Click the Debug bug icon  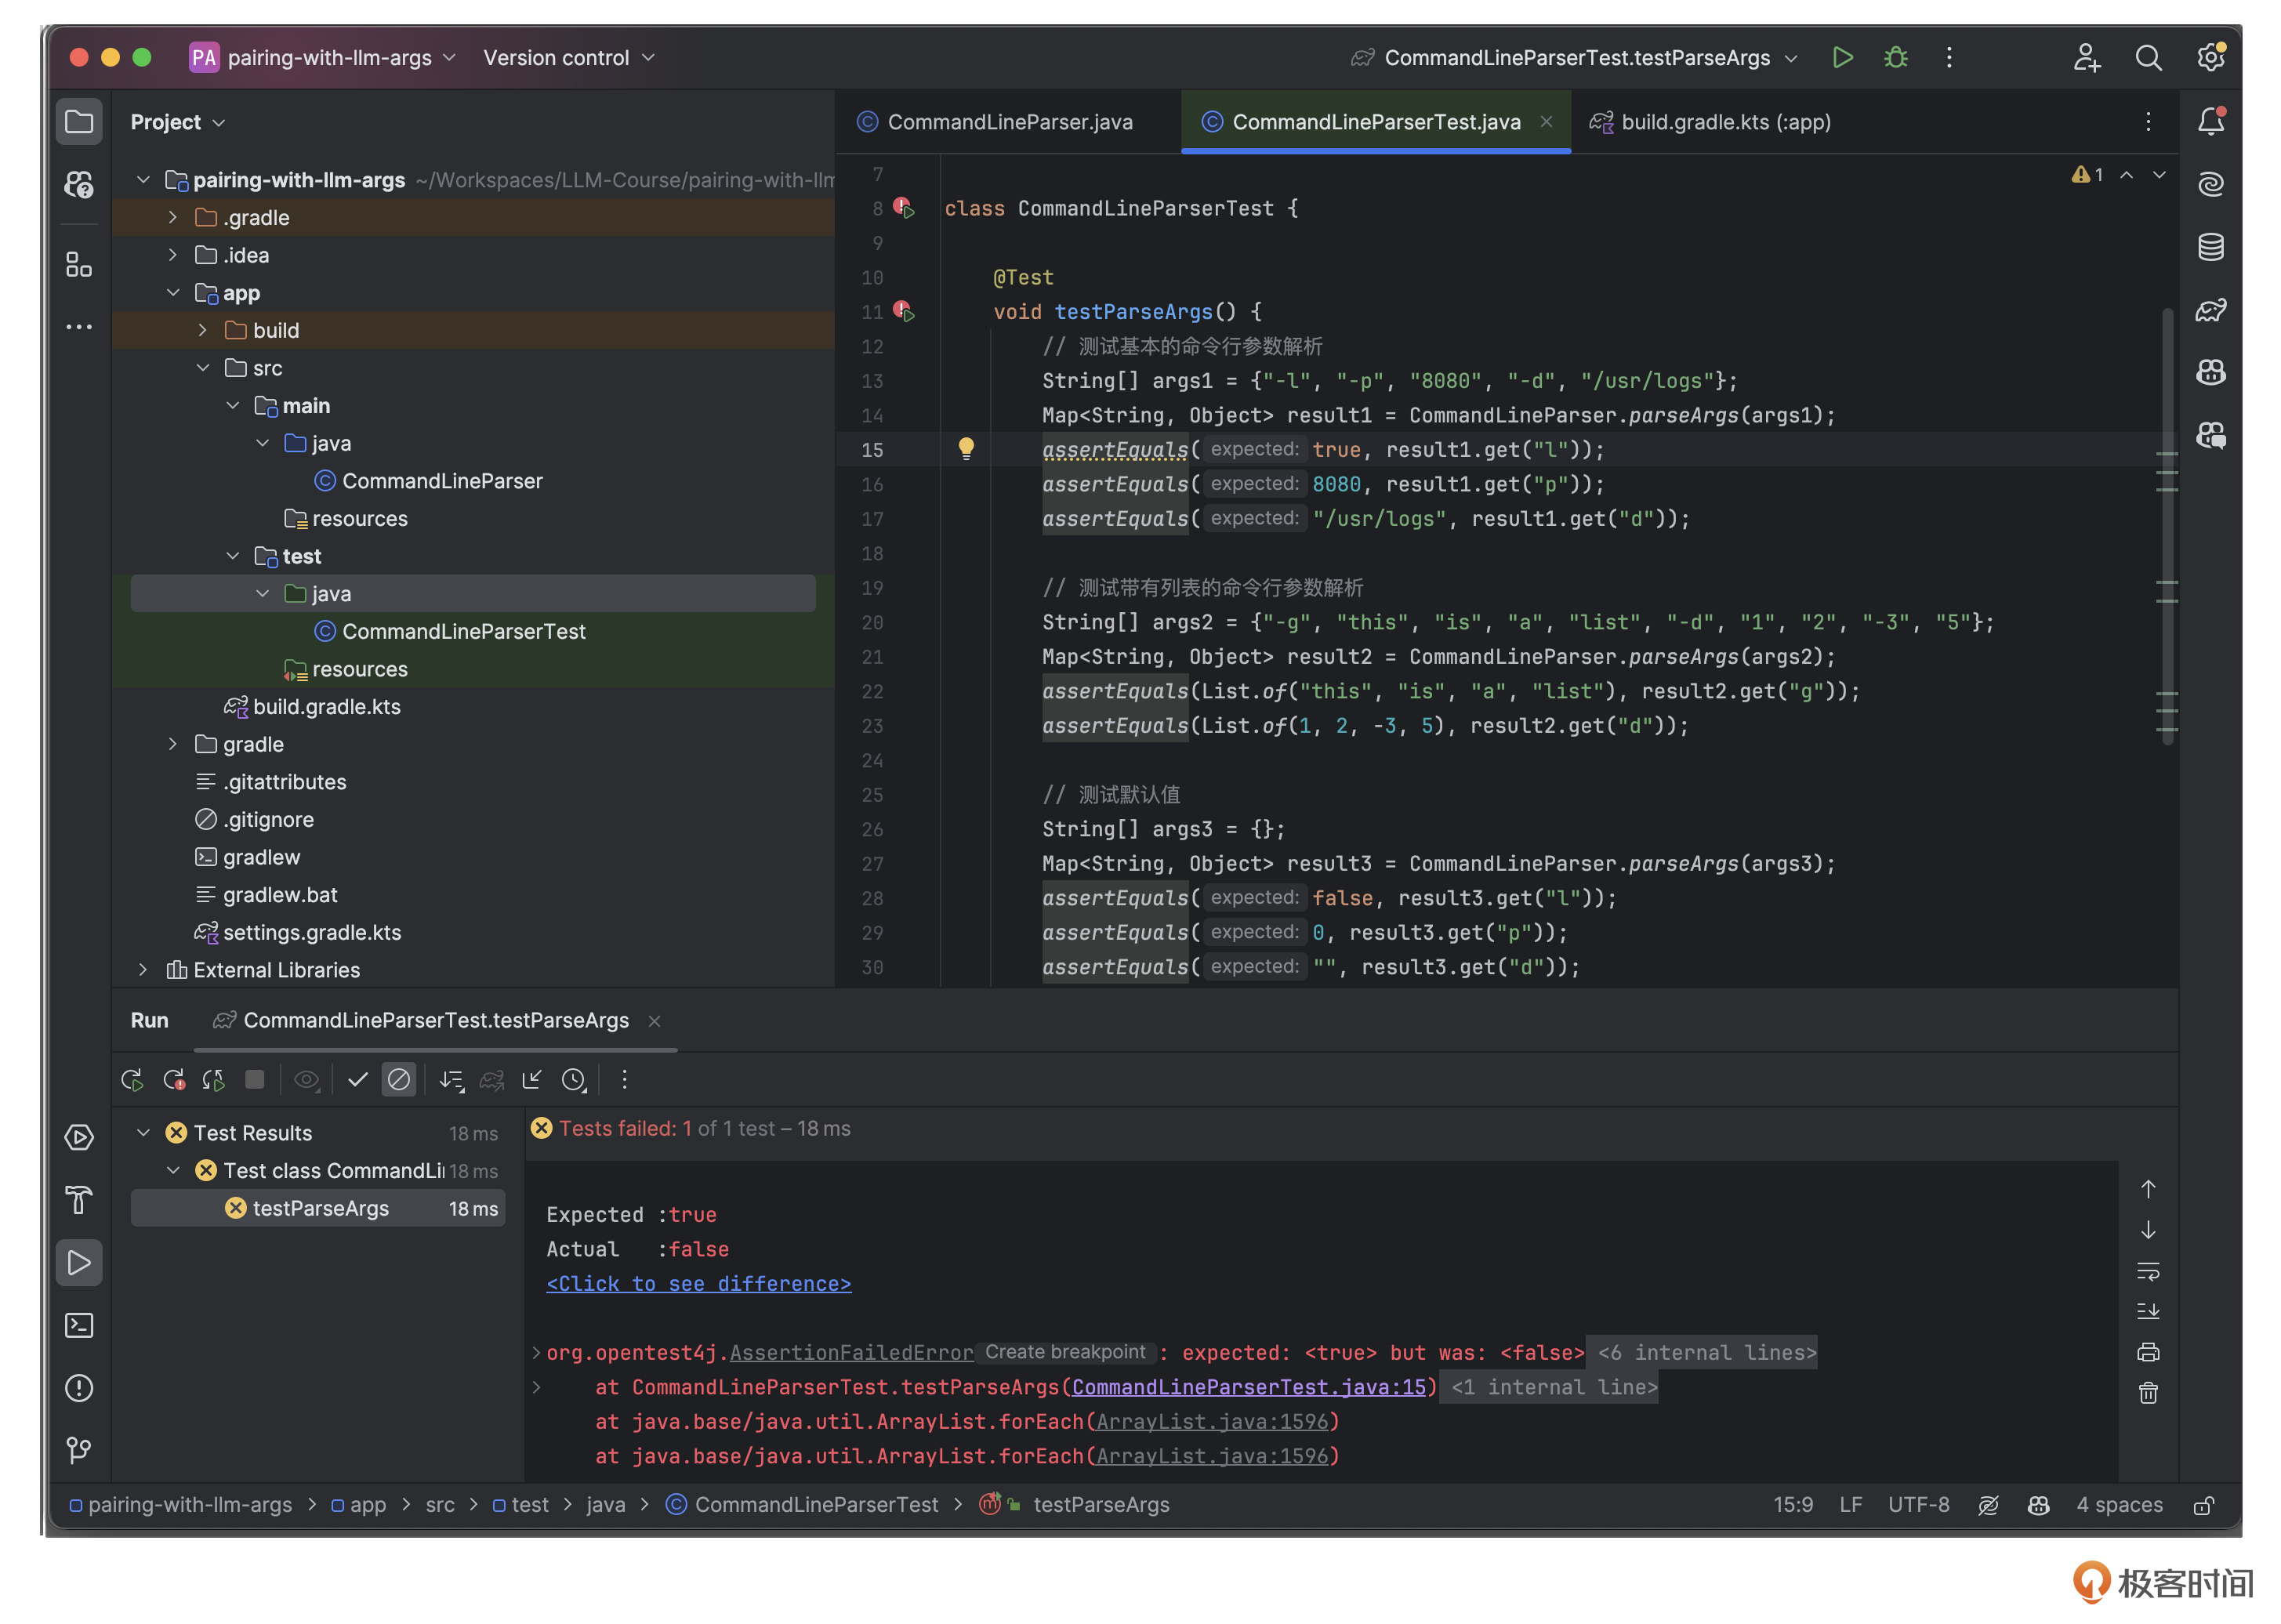[1895, 58]
